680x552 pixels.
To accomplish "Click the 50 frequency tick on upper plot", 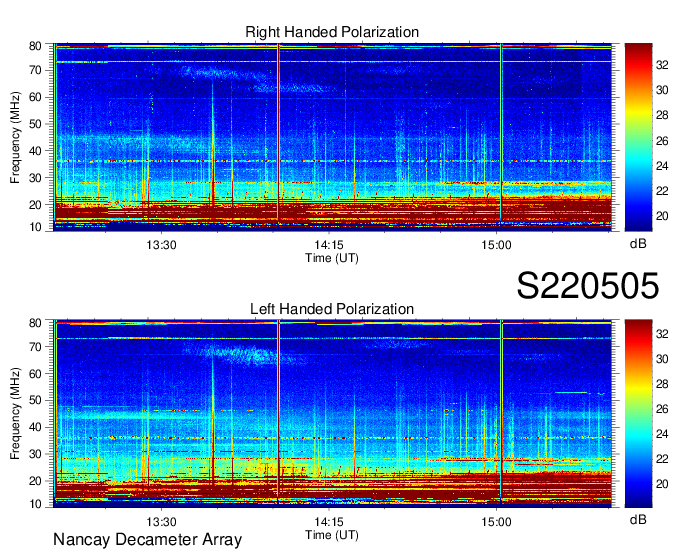I will [x=35, y=124].
